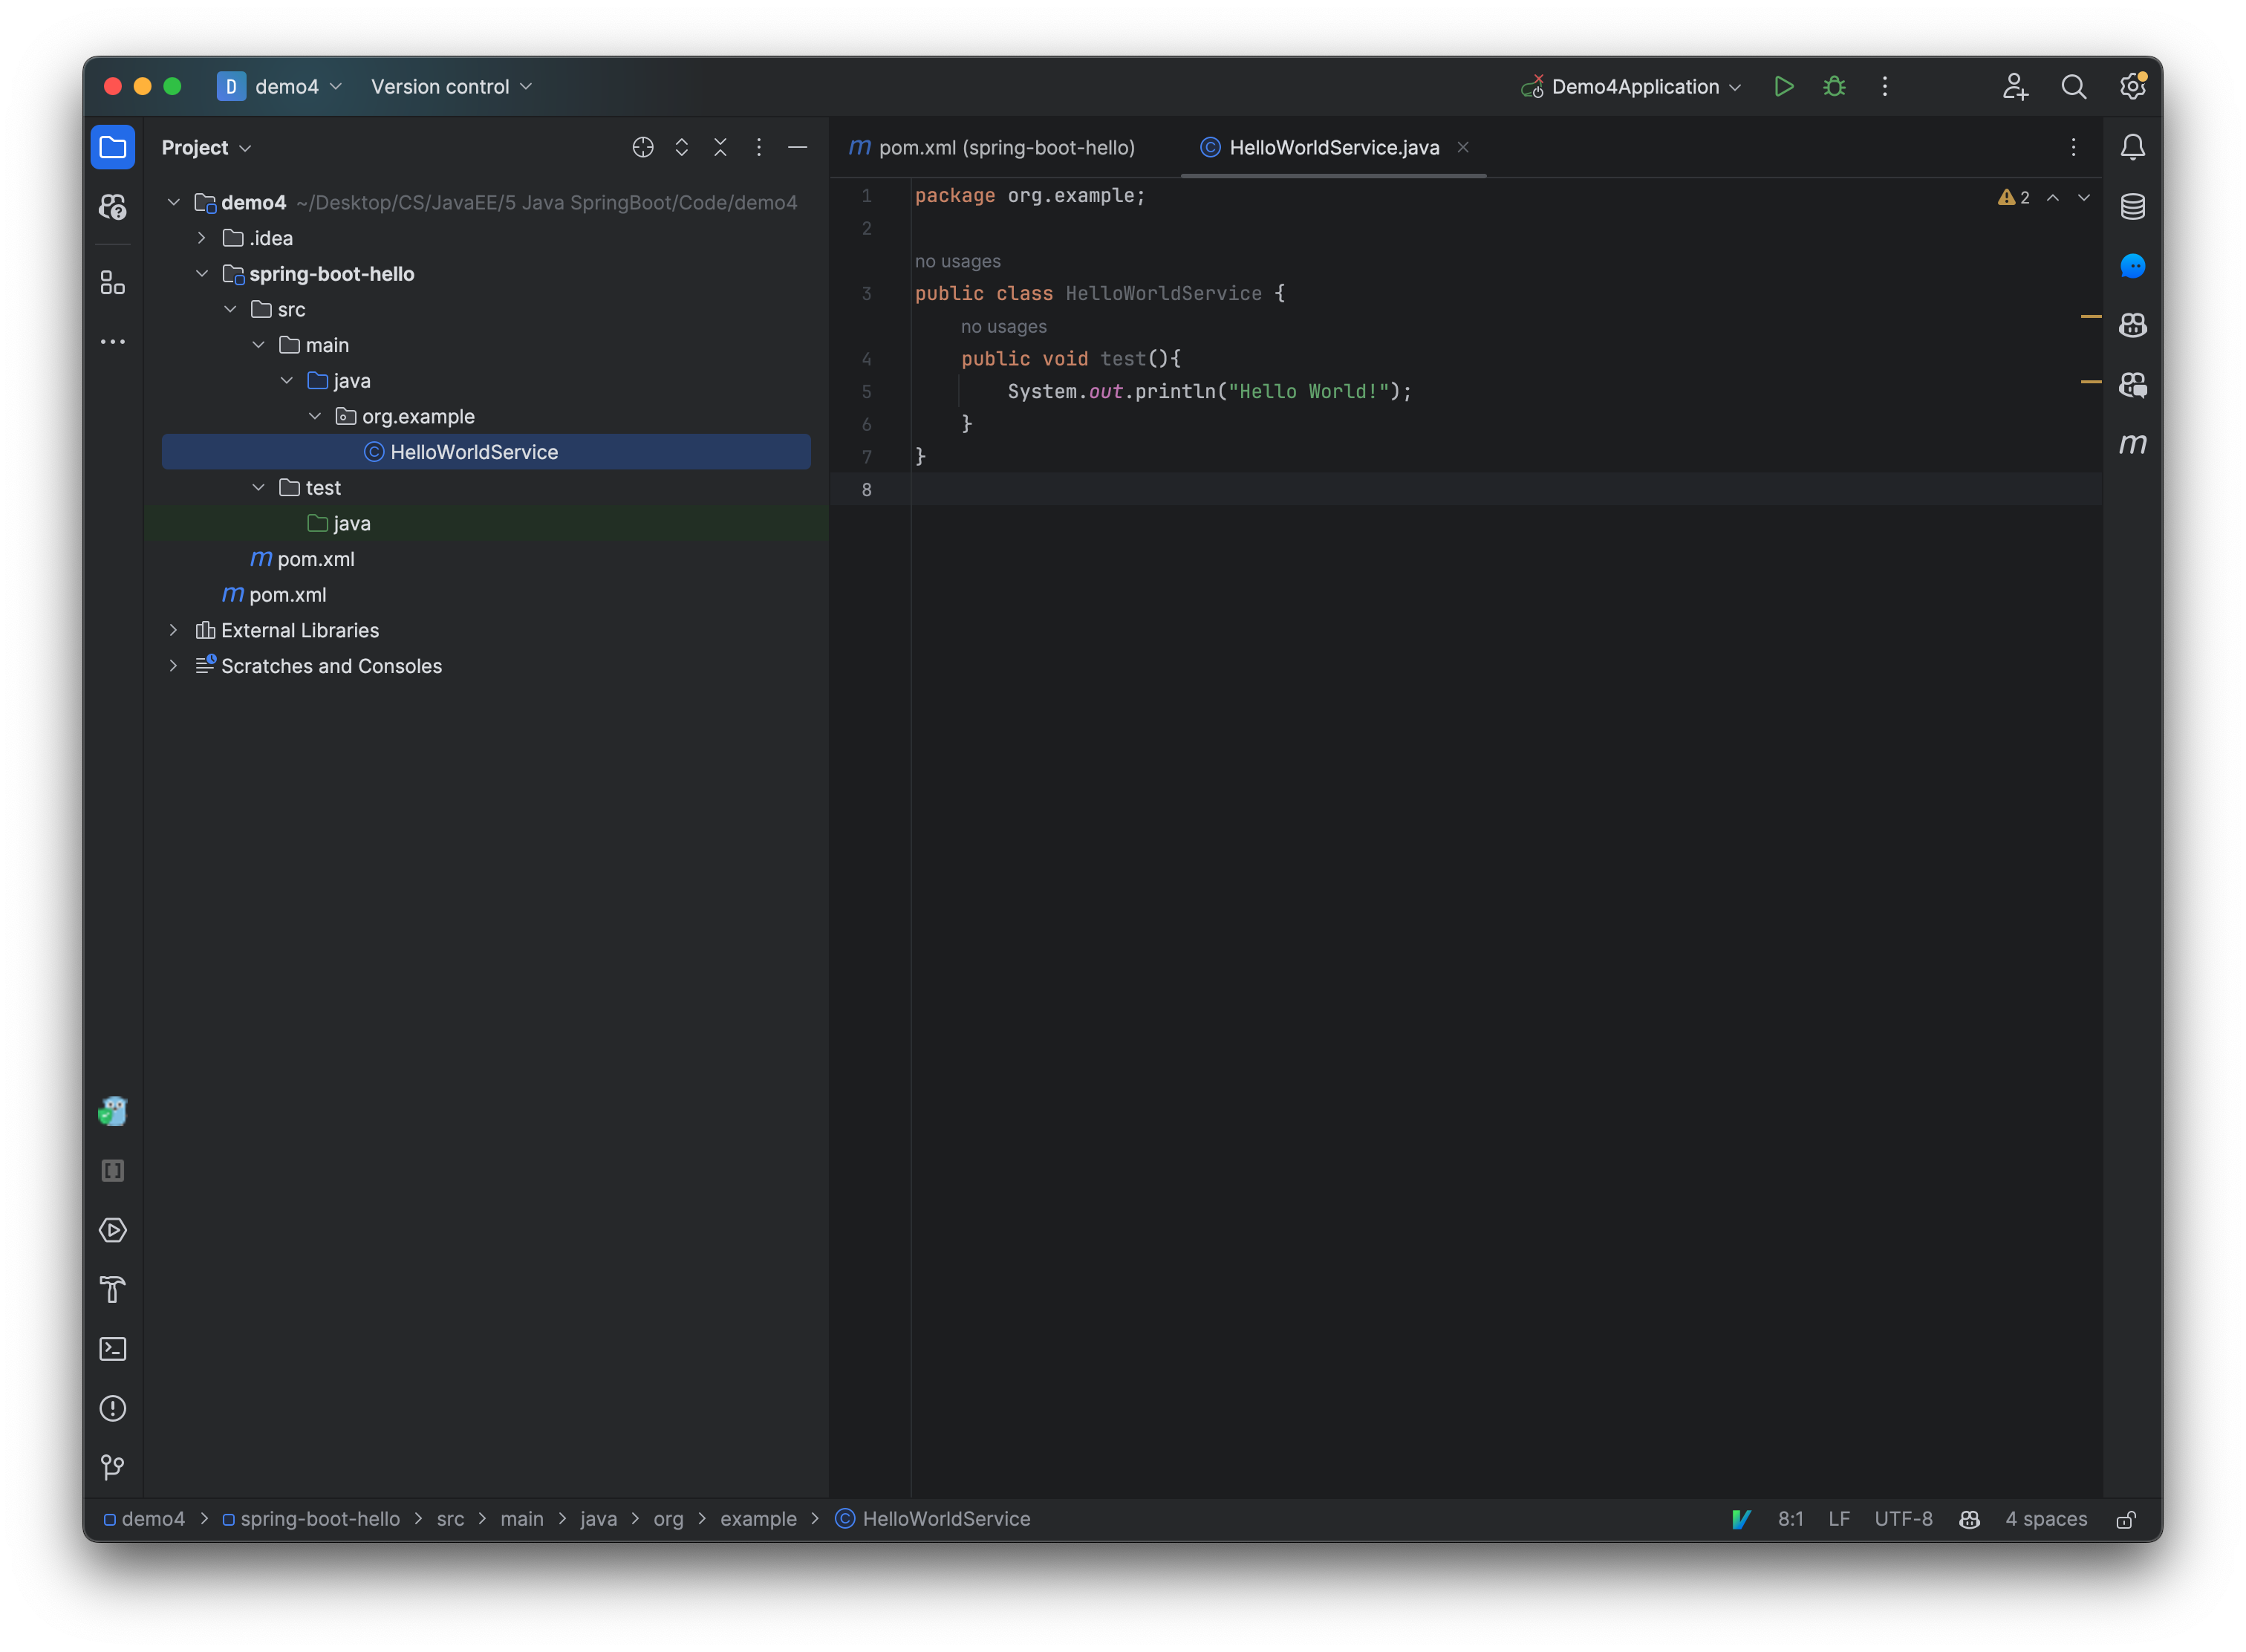Start debugging with the bug icon
Screen dimensions: 2246x1652
click(1834, 87)
